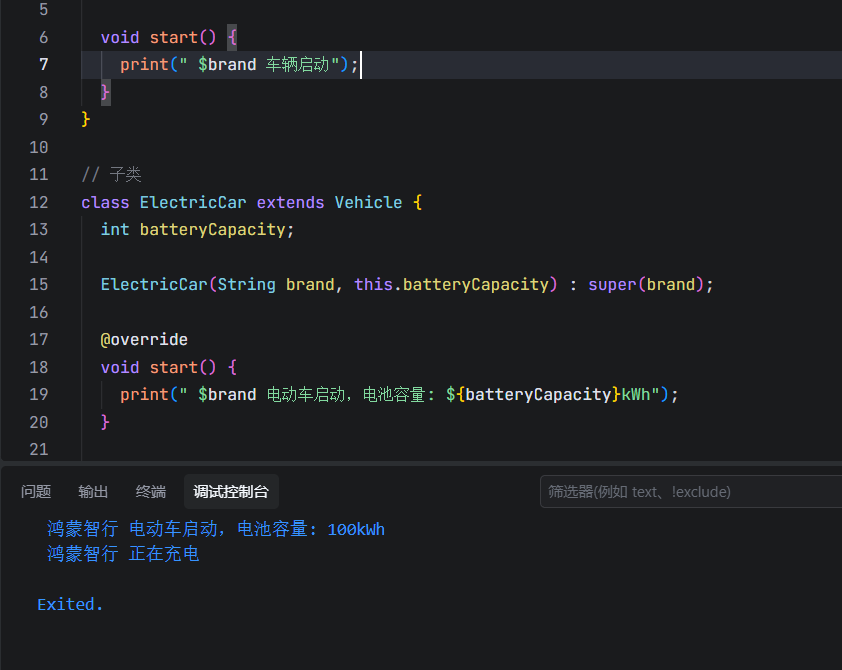
Task: Click the 筛选器 filter input field
Action: [691, 491]
